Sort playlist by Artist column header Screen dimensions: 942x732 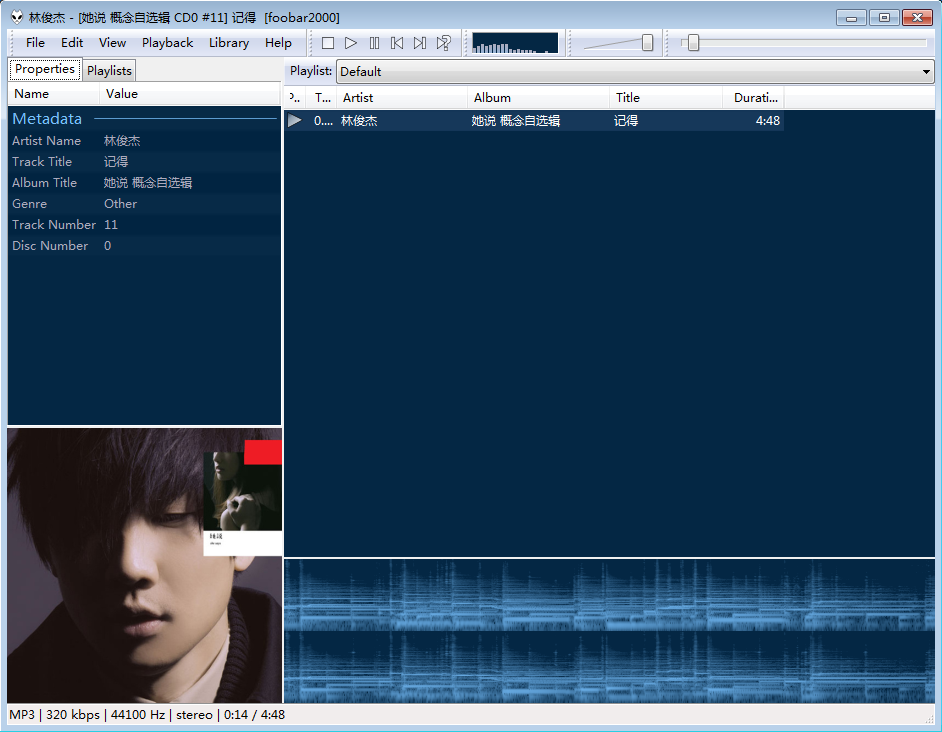(400, 98)
